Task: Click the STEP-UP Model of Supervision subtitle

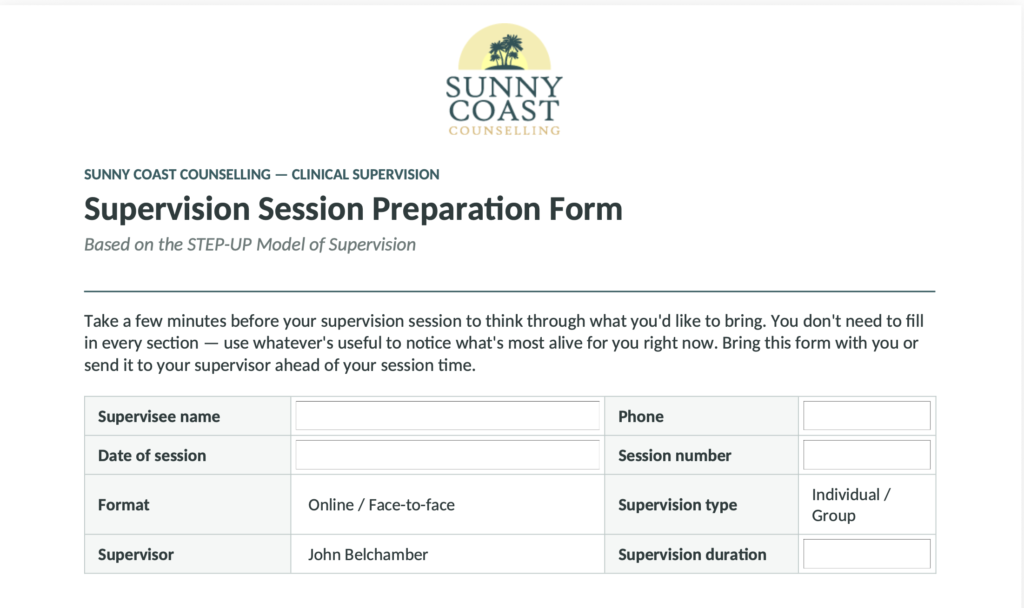Action: [250, 244]
